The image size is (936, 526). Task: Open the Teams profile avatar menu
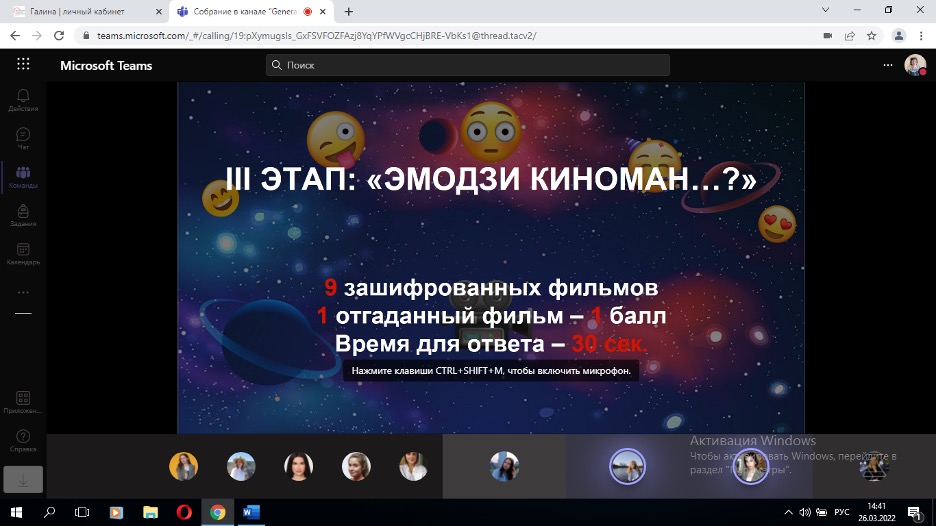pos(914,65)
